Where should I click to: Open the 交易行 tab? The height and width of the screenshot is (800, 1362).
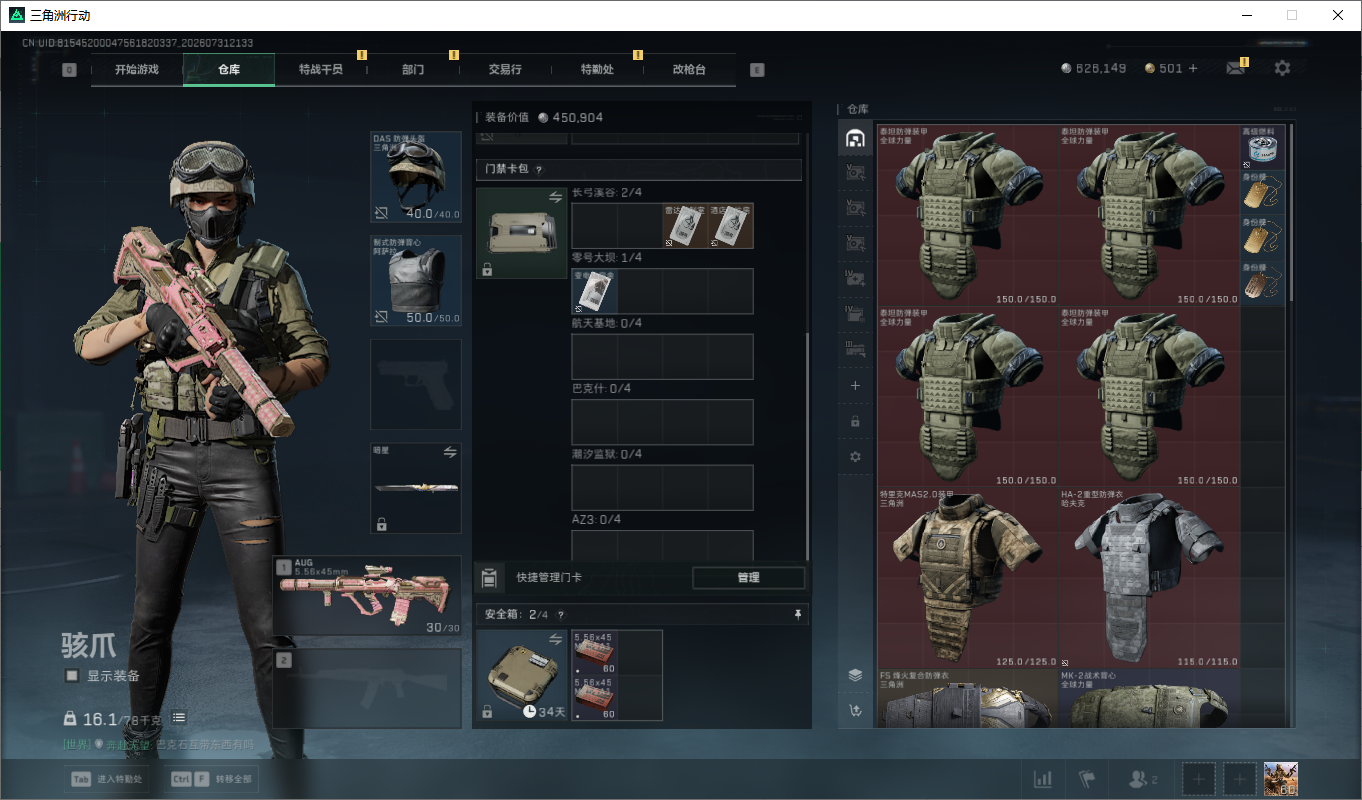(505, 70)
